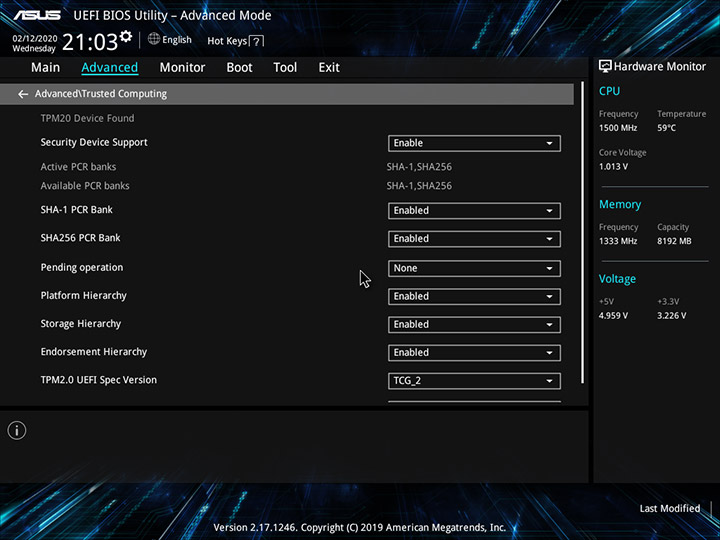Open the Pending operation dropdown
This screenshot has width=720, height=540.
[x=474, y=268]
